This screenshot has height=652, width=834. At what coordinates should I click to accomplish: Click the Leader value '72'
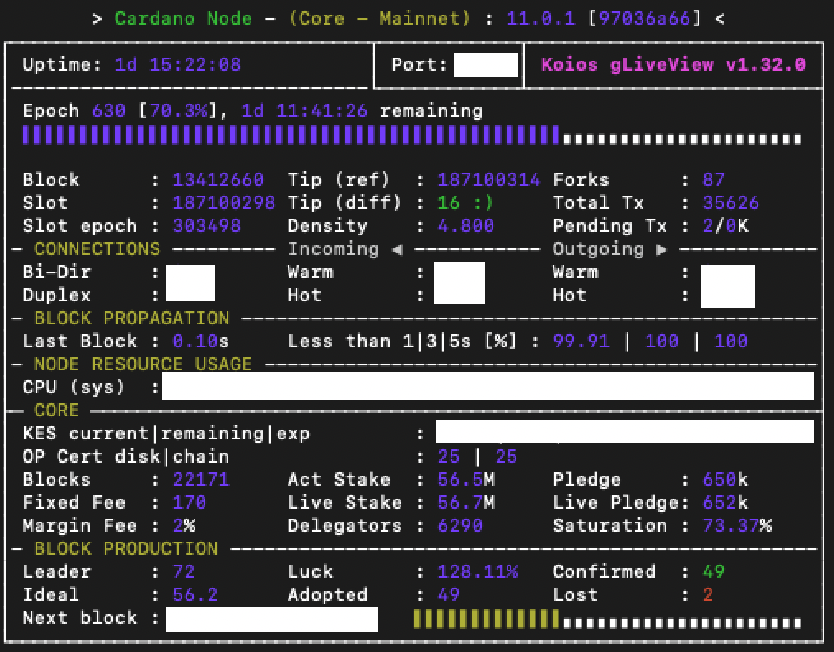coord(184,572)
